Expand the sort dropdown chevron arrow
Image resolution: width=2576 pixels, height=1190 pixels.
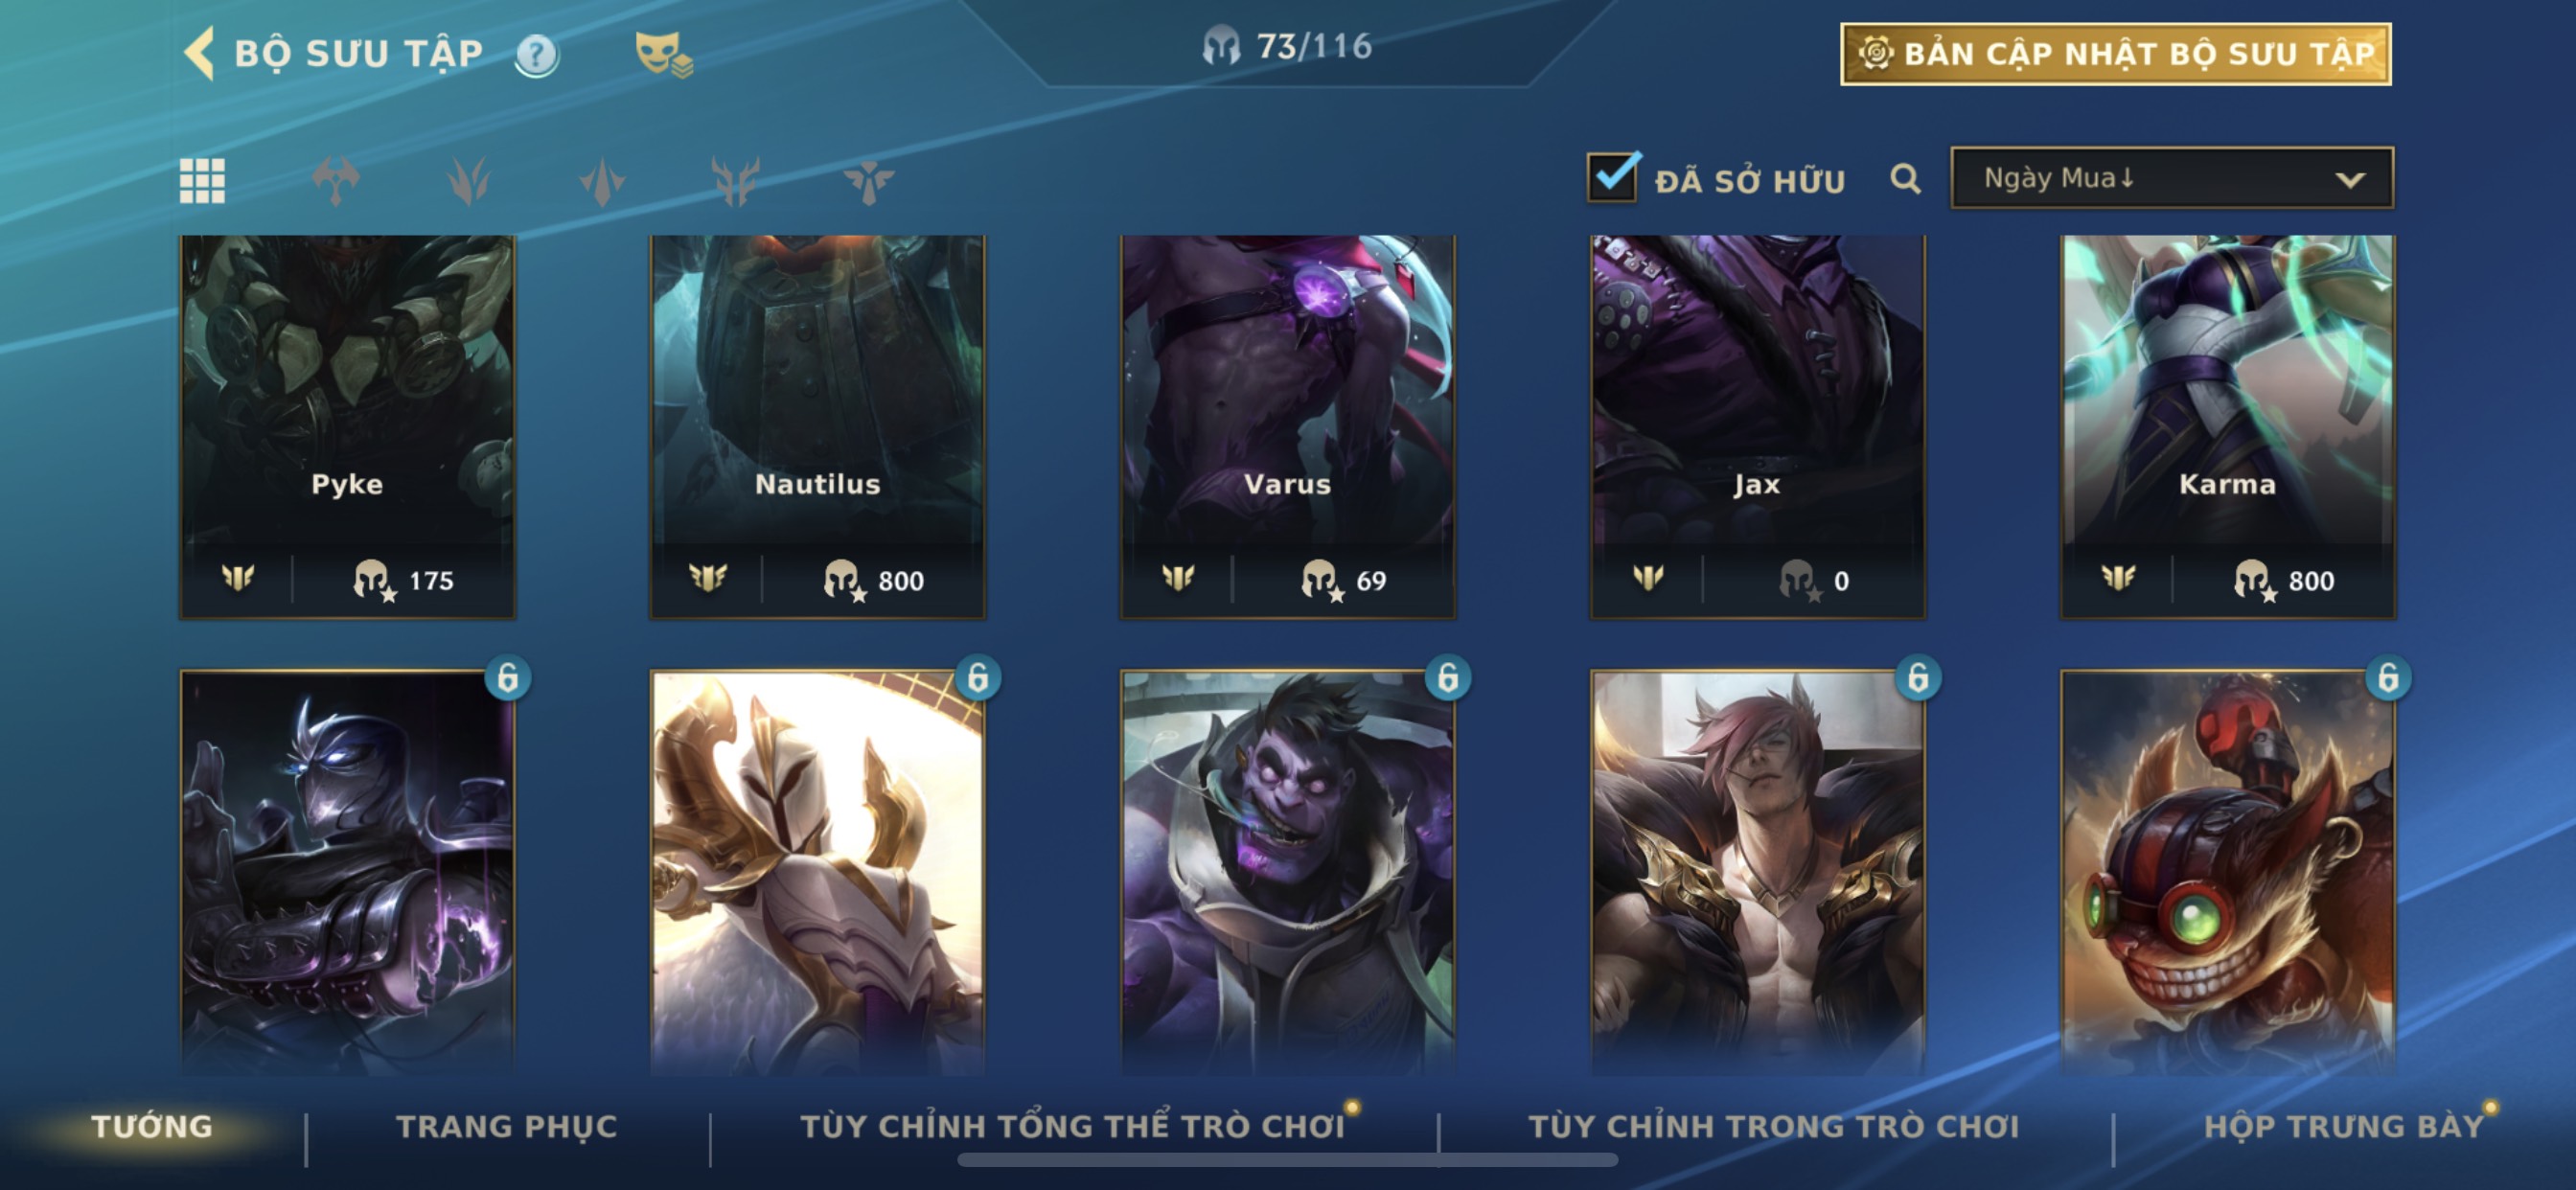[2350, 180]
